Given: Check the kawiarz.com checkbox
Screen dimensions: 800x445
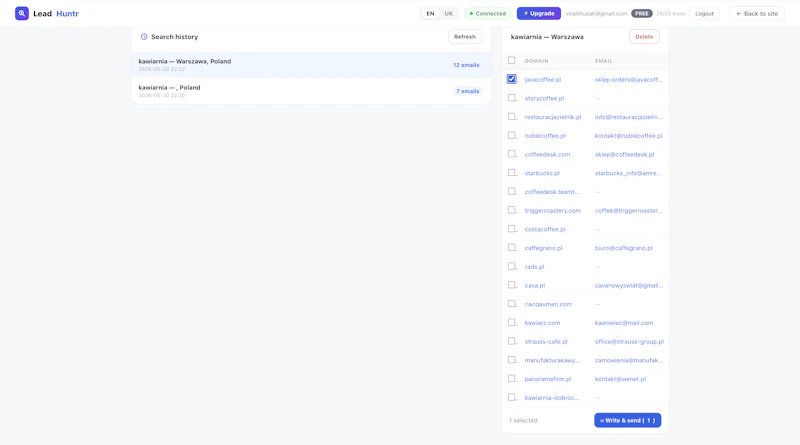Looking at the screenshot, I should (512, 323).
